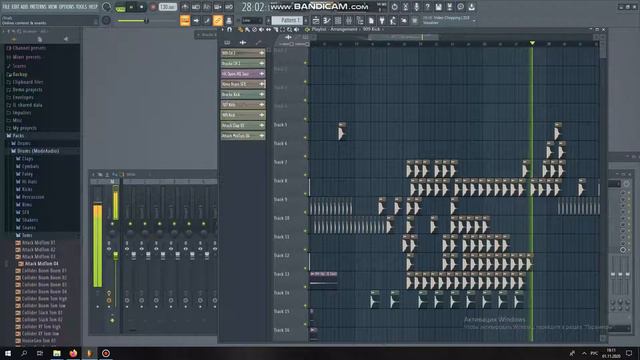Click the view mixer icon
Image resolution: width=640 pixels, height=360 pixels.
coord(349,20)
